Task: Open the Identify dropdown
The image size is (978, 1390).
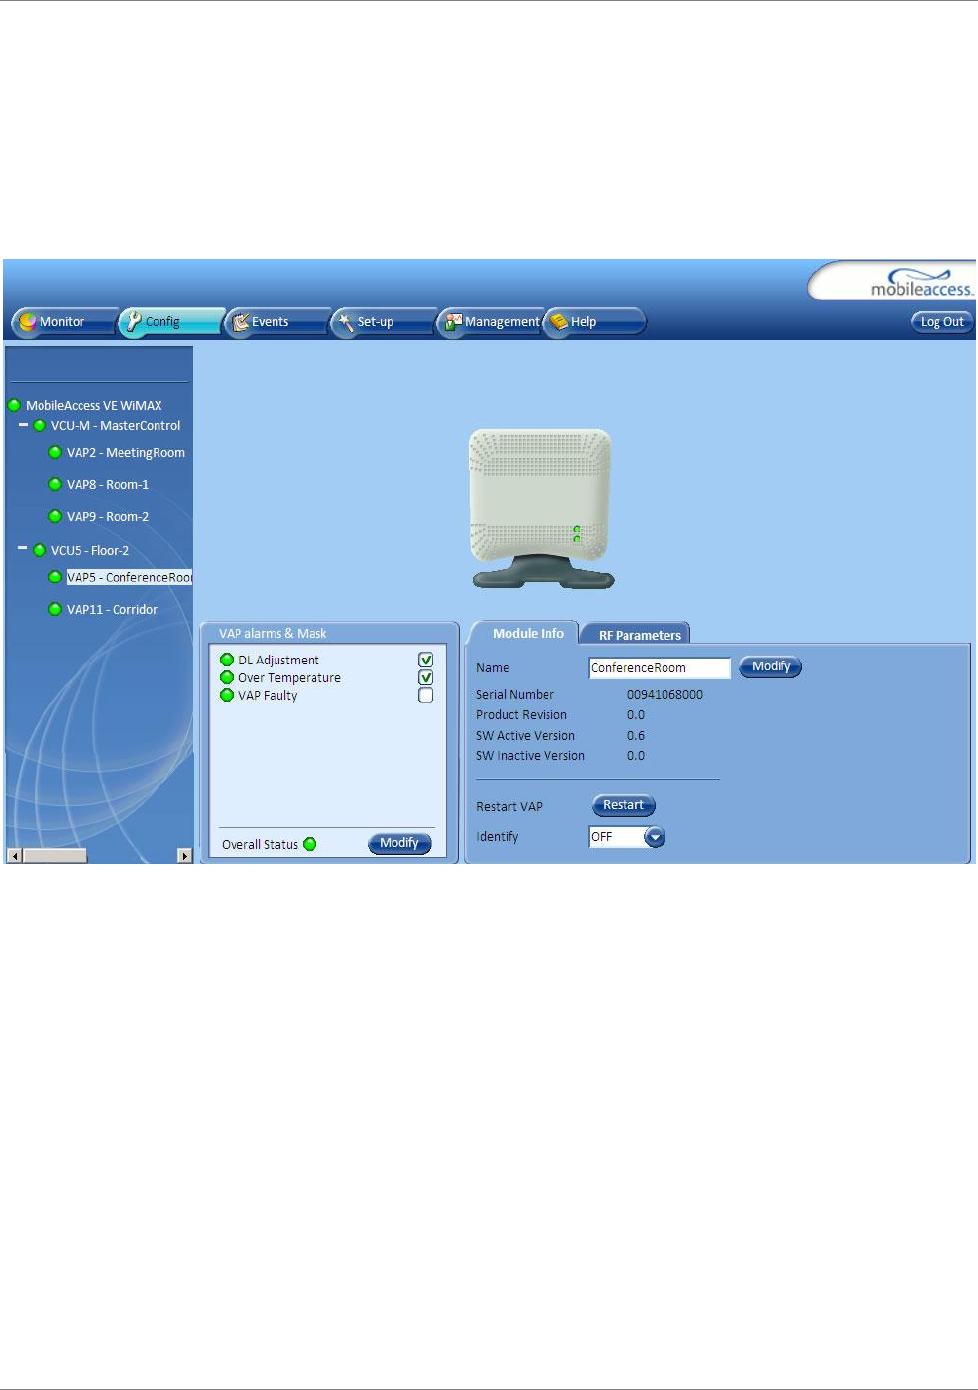Action: (655, 838)
